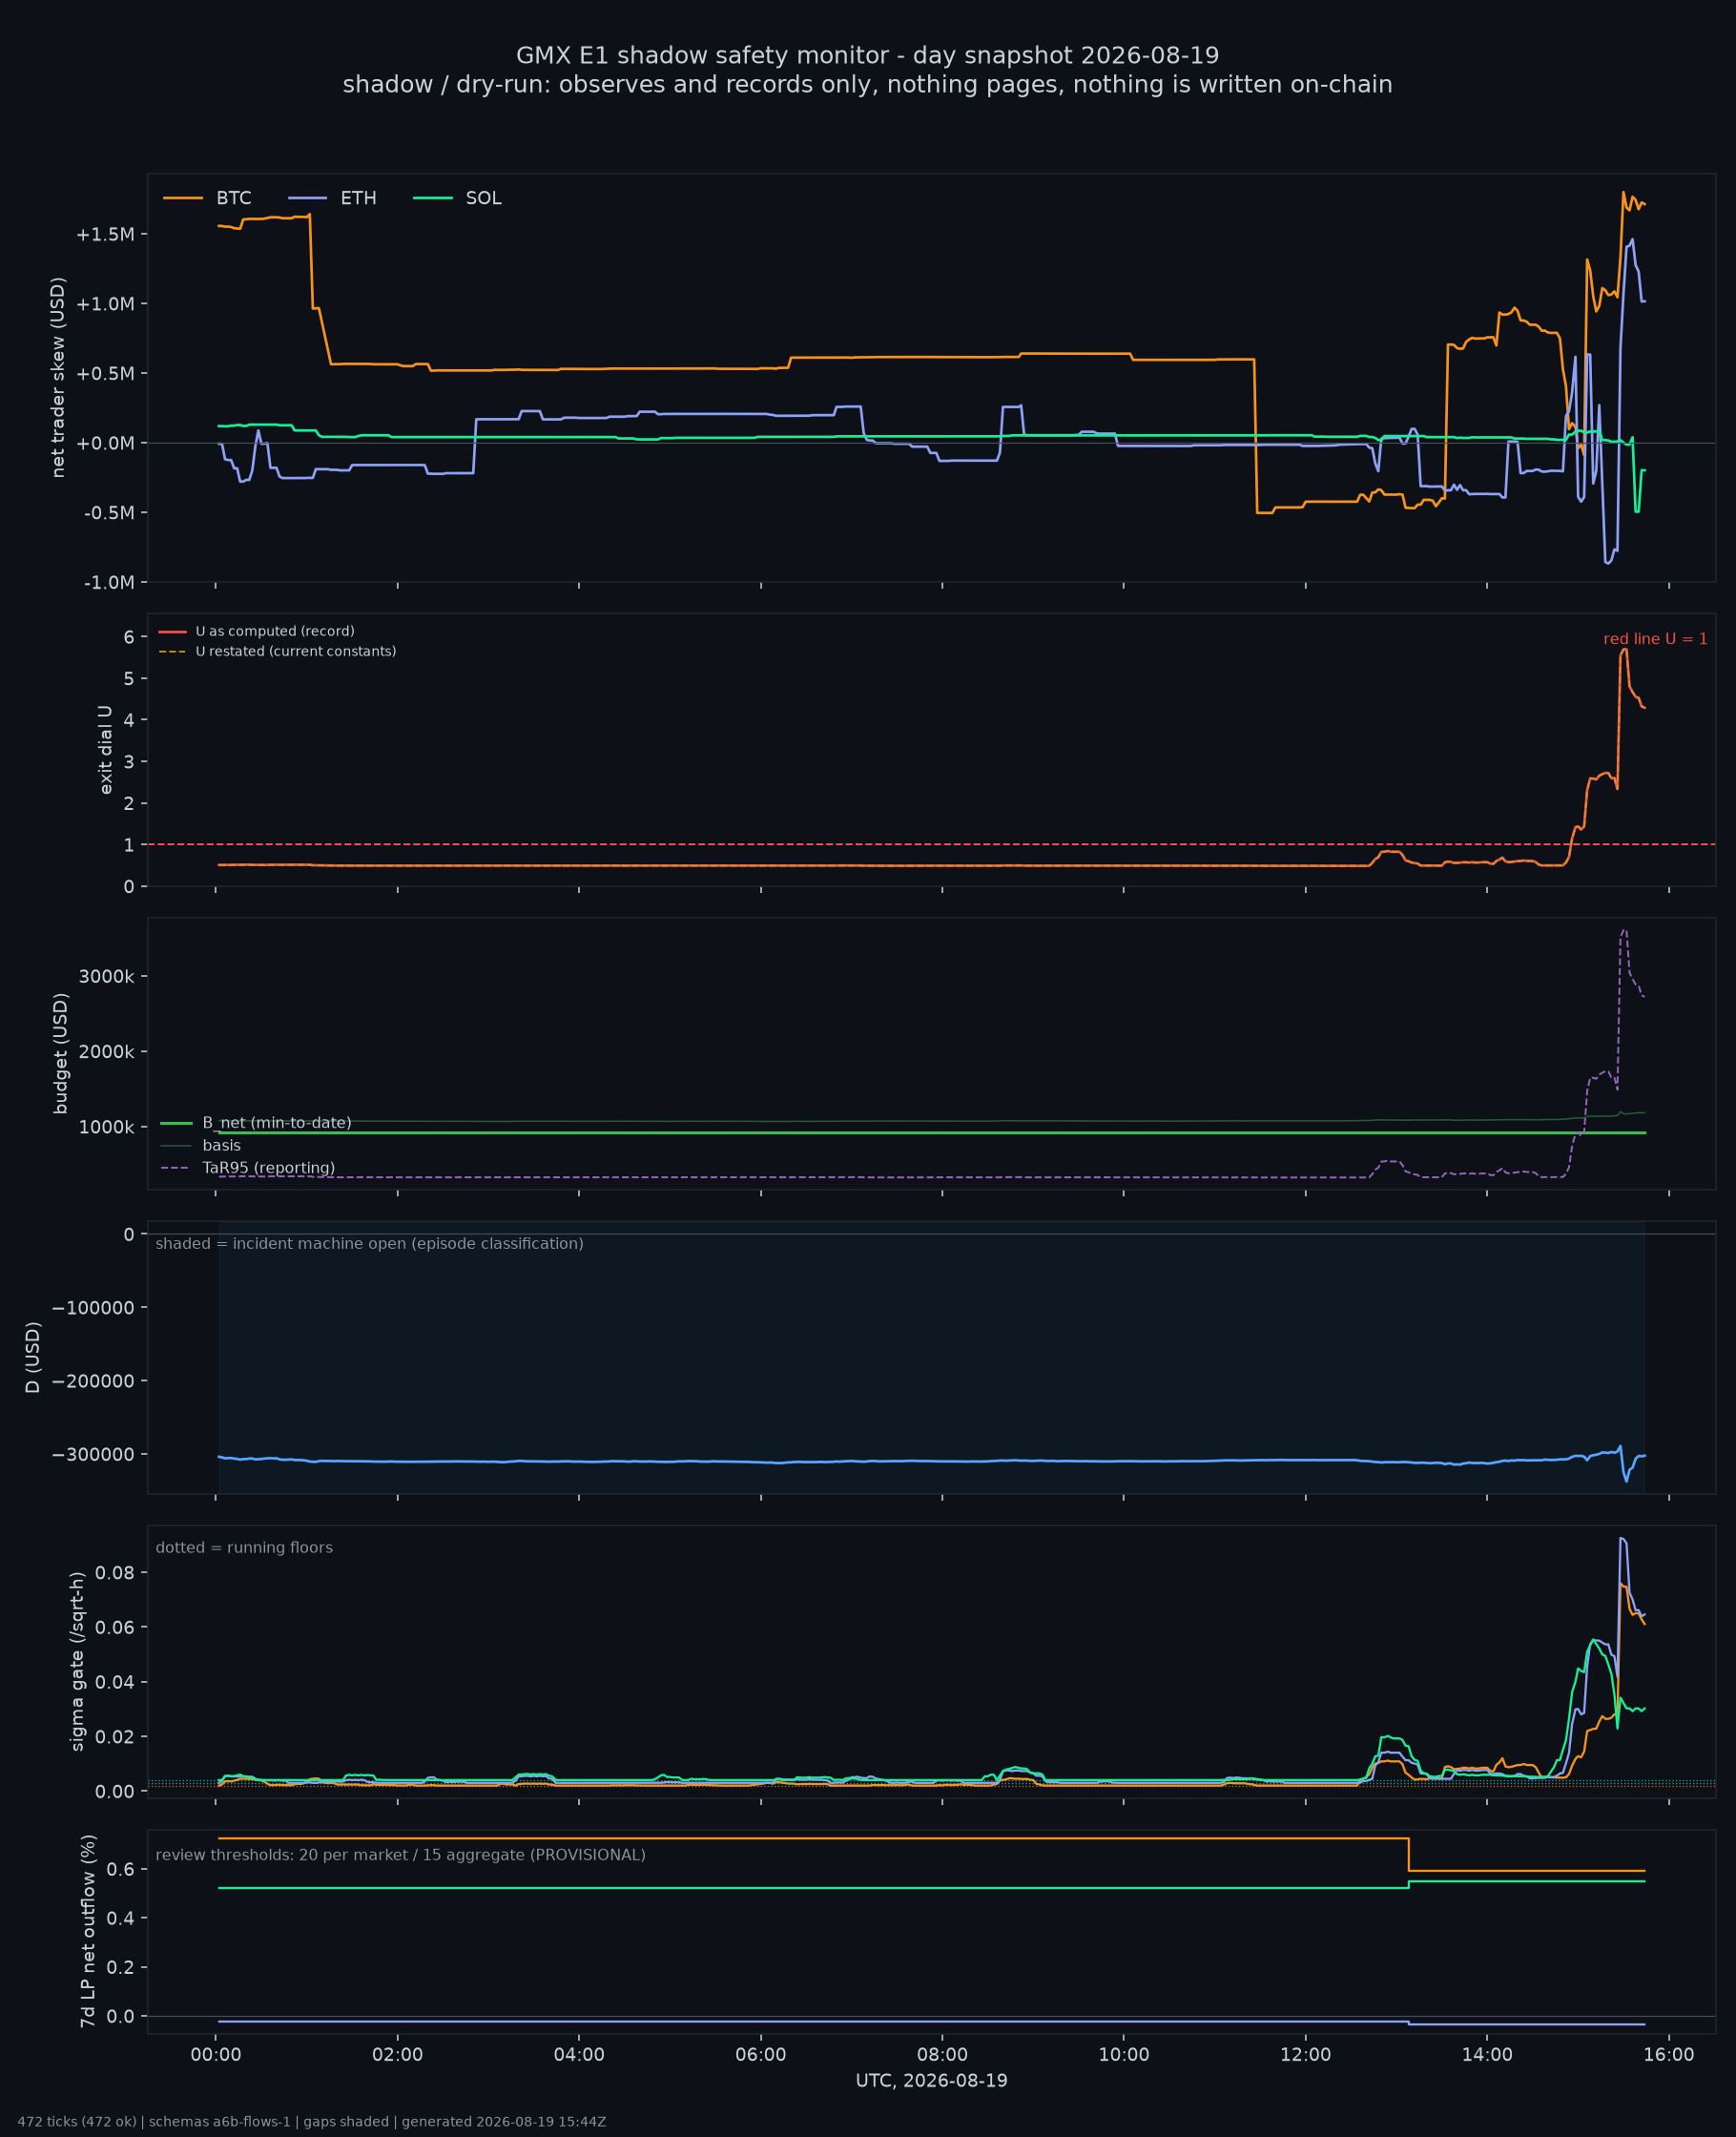Click the "-0.5M" skew axis tick
This screenshot has width=1736, height=2137.
[109, 513]
